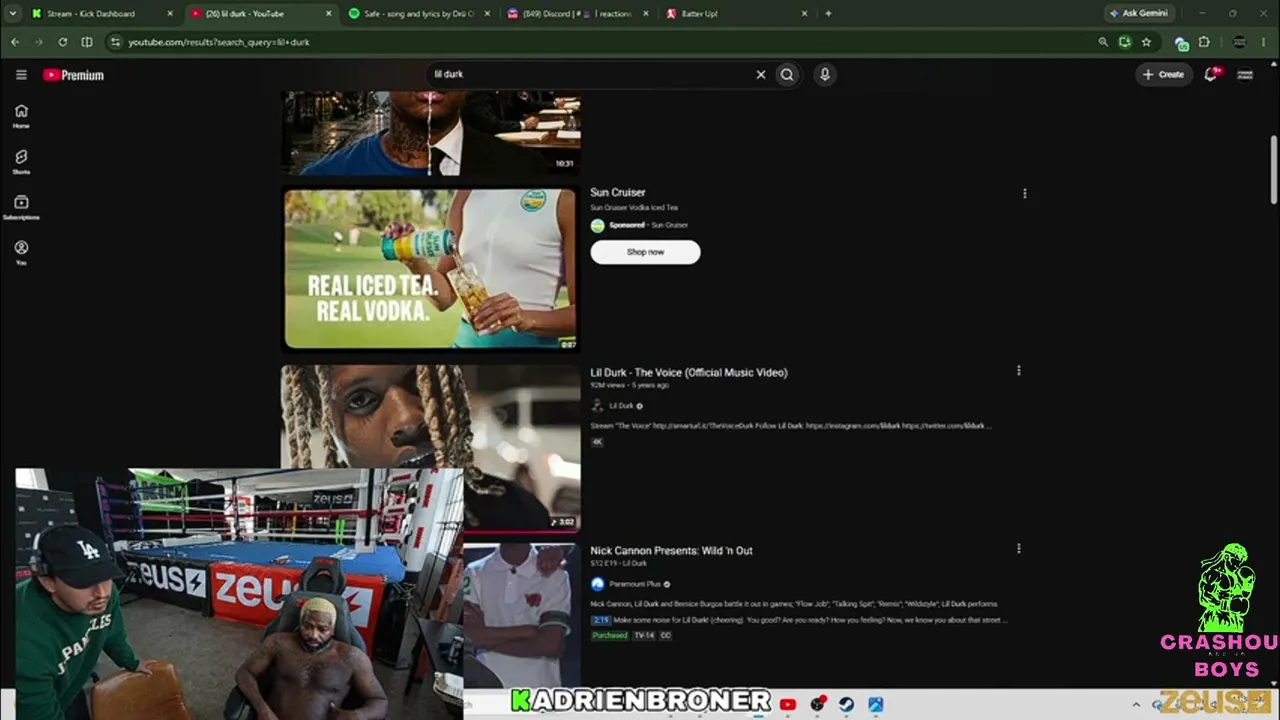This screenshot has height=720, width=1280.
Task: Open the YouTube guide hamburger menu
Action: tap(21, 75)
